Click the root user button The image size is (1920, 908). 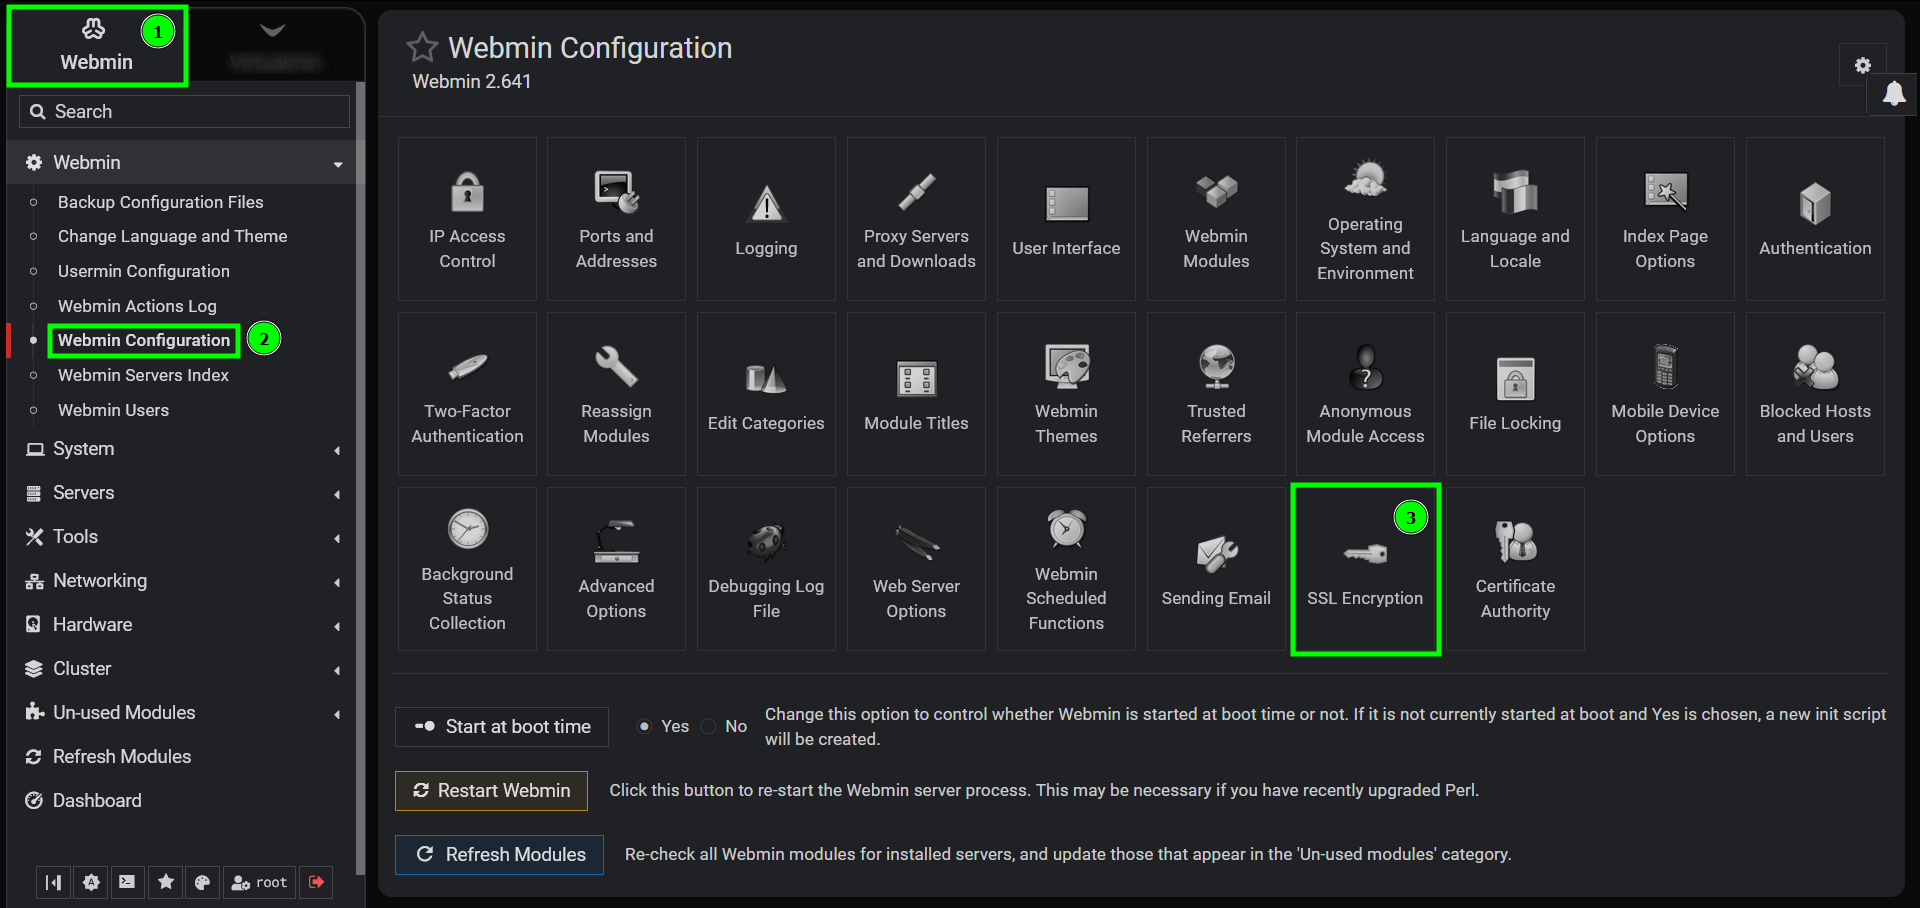click(x=259, y=882)
